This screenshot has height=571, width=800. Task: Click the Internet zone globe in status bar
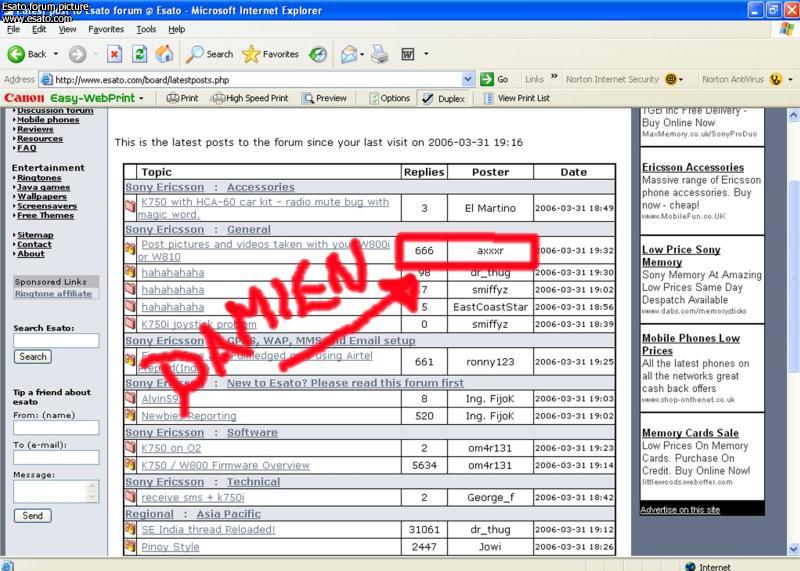[x=690, y=566]
